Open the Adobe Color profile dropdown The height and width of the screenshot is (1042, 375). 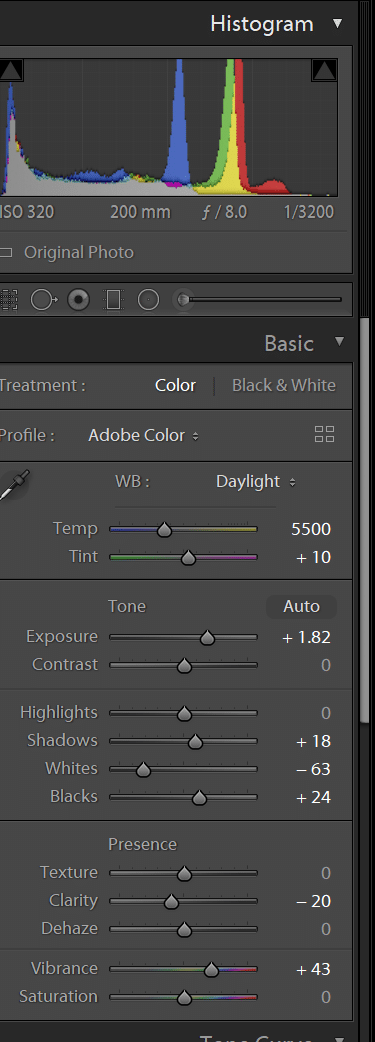click(x=144, y=435)
